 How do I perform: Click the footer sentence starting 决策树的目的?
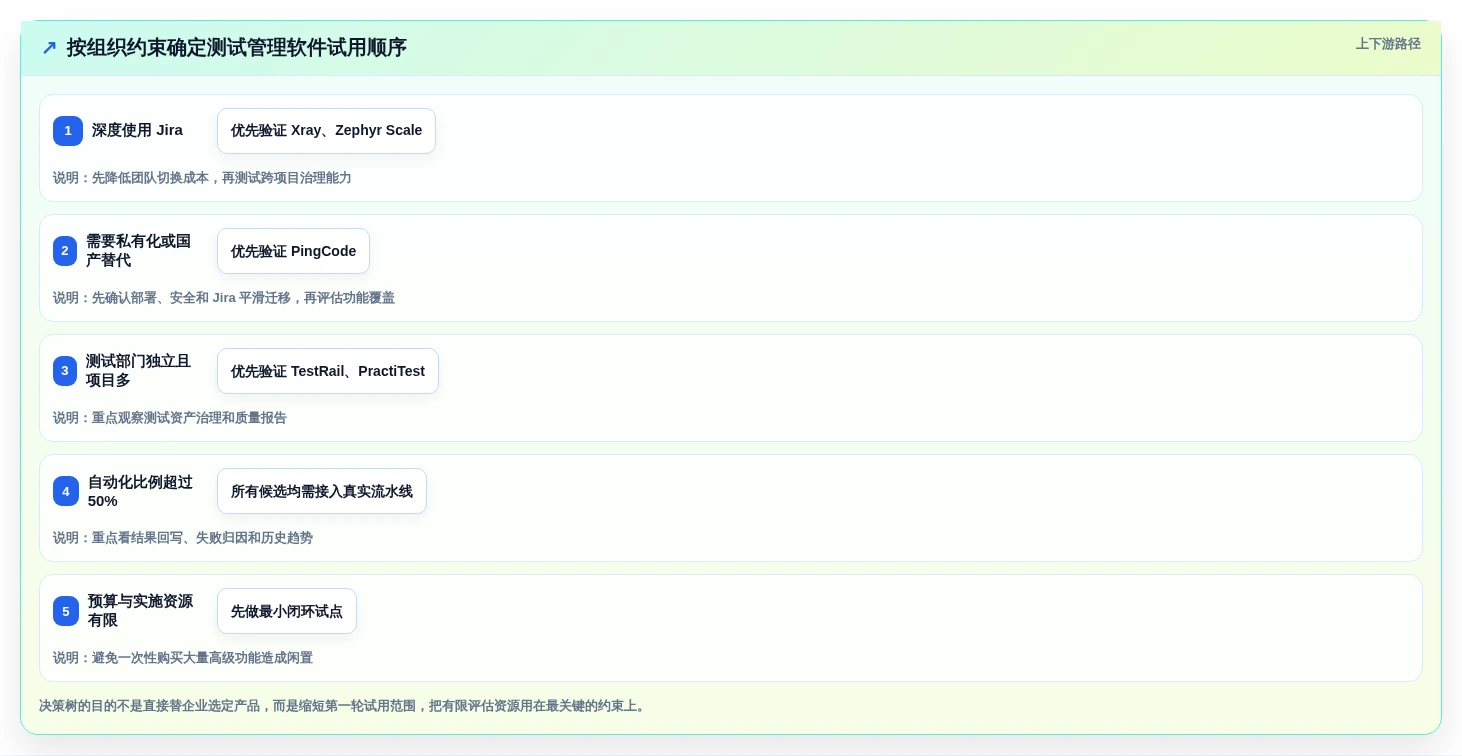(344, 706)
